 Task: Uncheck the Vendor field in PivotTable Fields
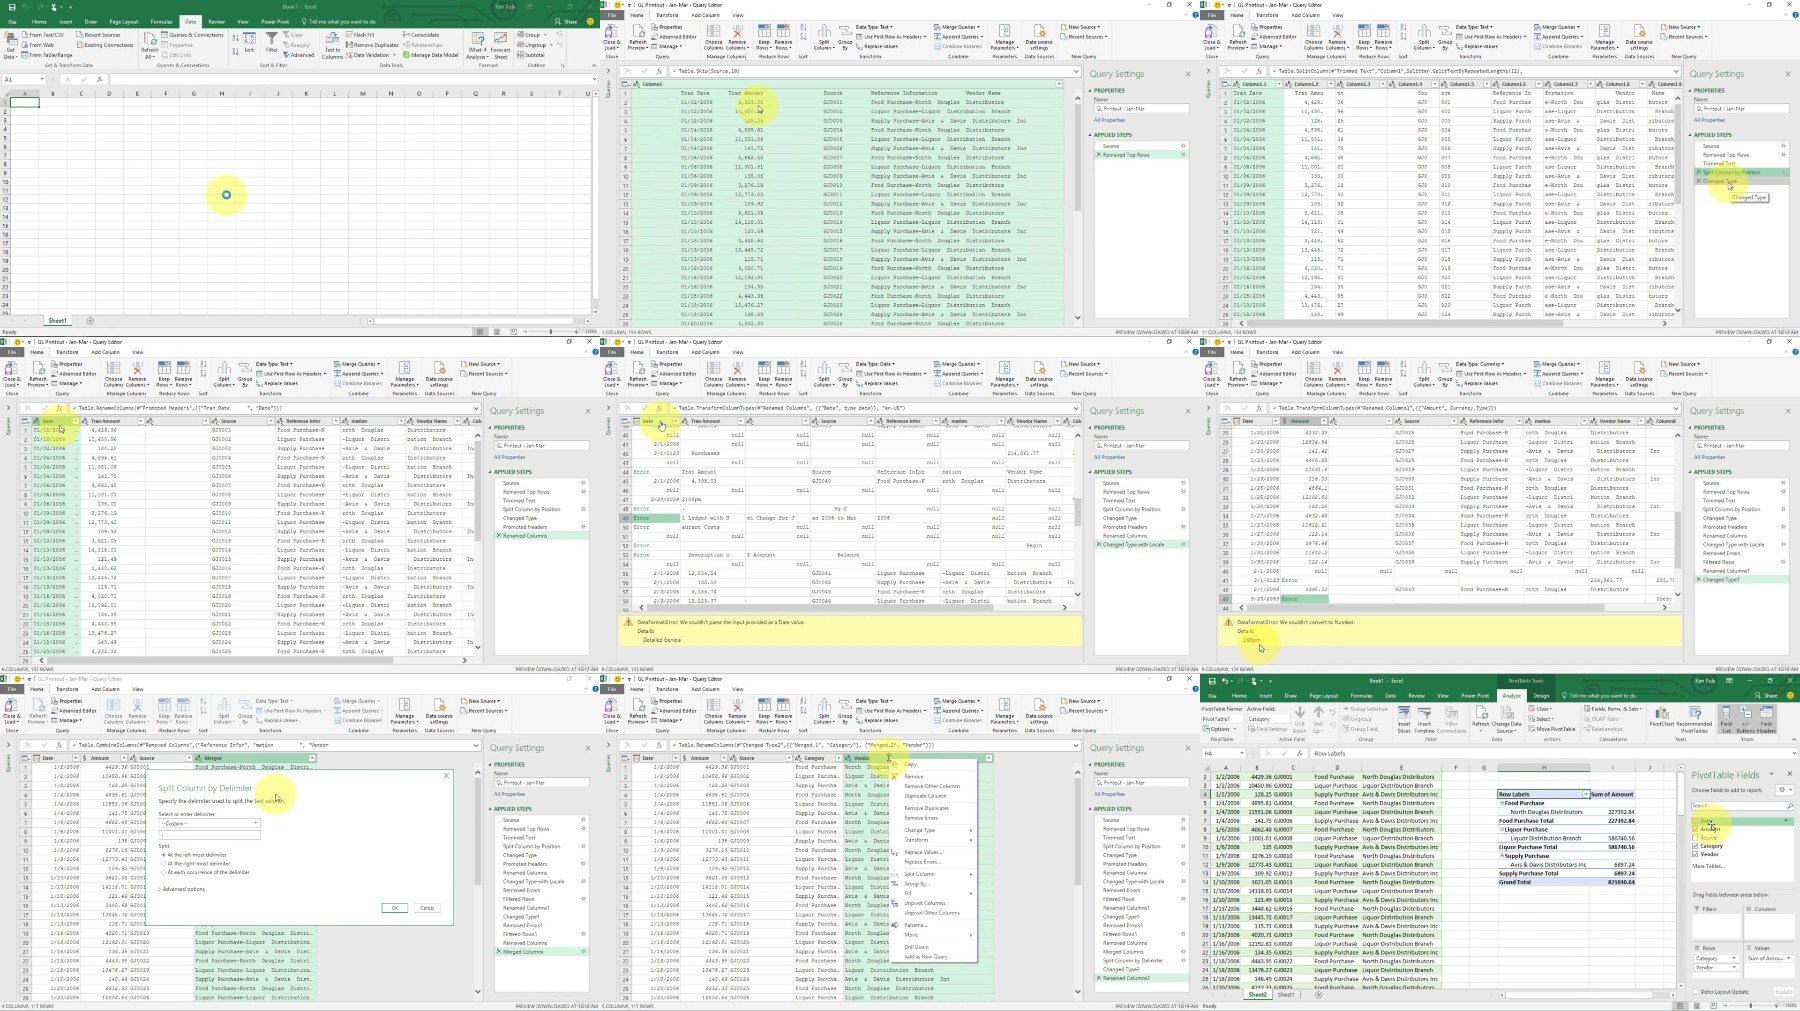pos(1695,854)
